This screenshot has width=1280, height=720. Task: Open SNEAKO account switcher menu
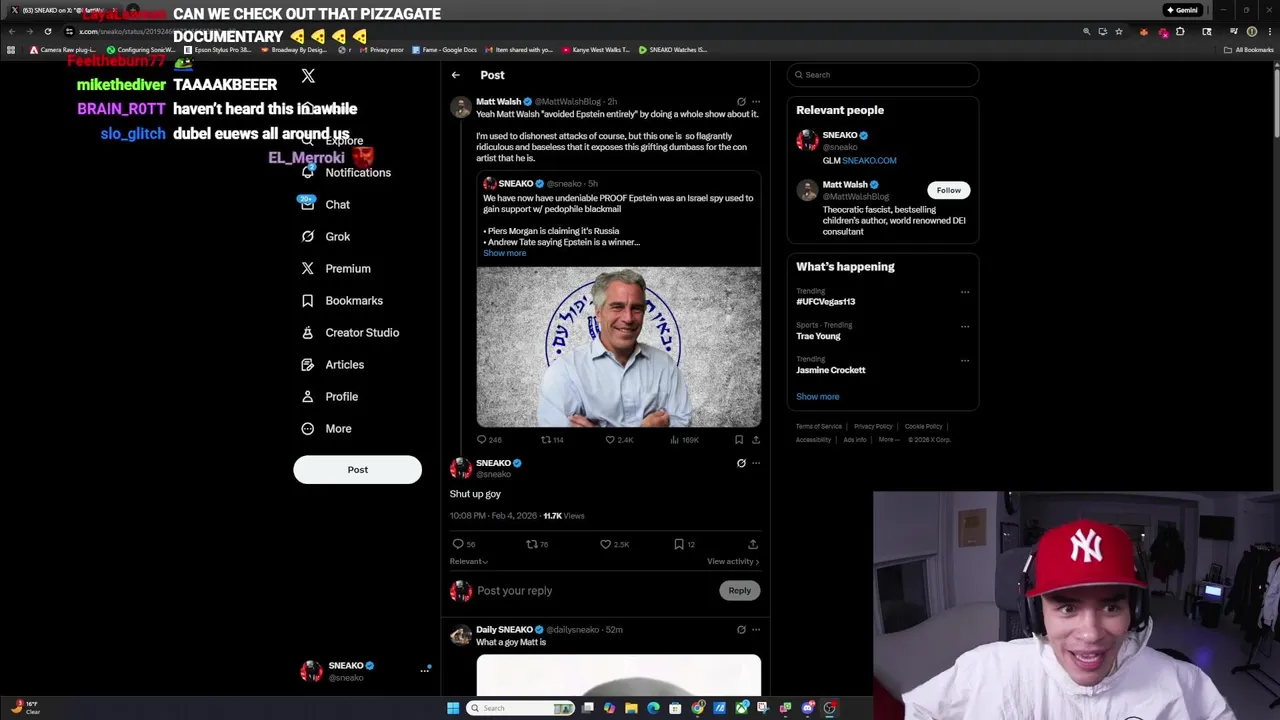pyautogui.click(x=365, y=671)
